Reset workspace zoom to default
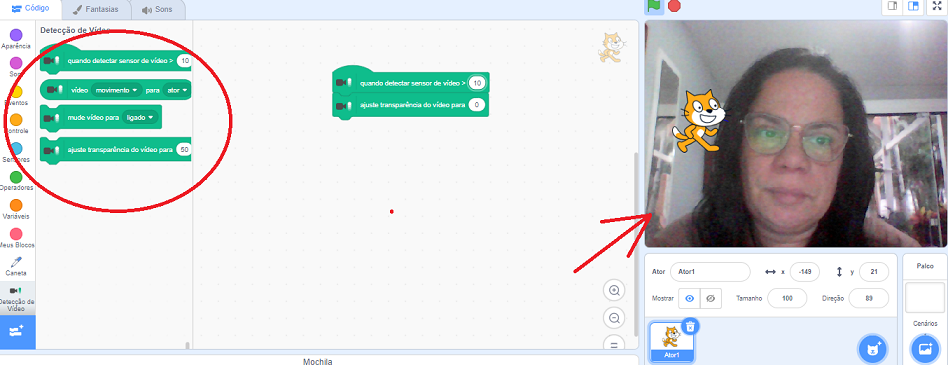 614,344
